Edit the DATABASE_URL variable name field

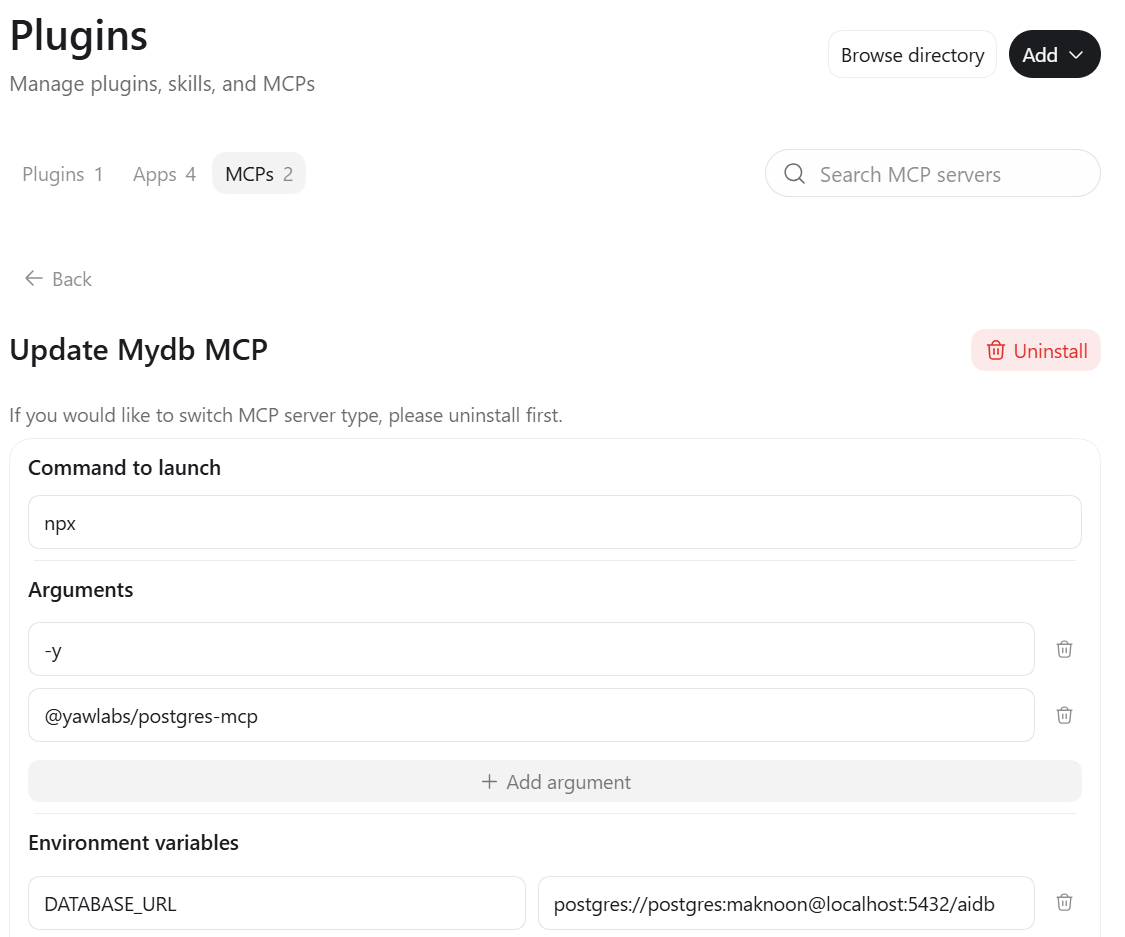[x=277, y=904]
